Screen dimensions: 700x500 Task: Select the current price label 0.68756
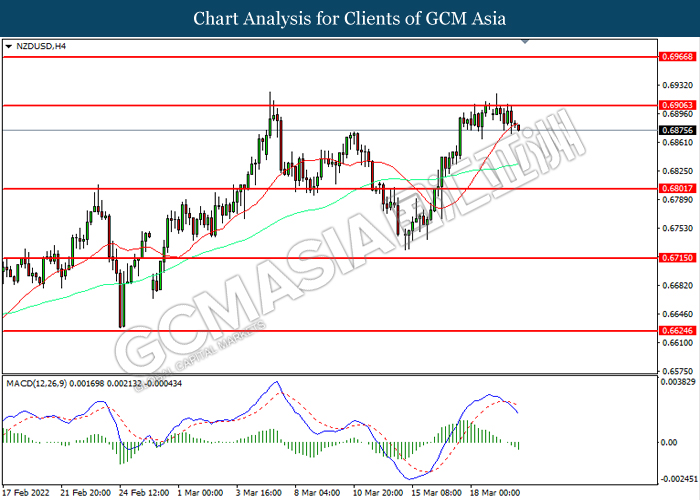pyautogui.click(x=677, y=130)
